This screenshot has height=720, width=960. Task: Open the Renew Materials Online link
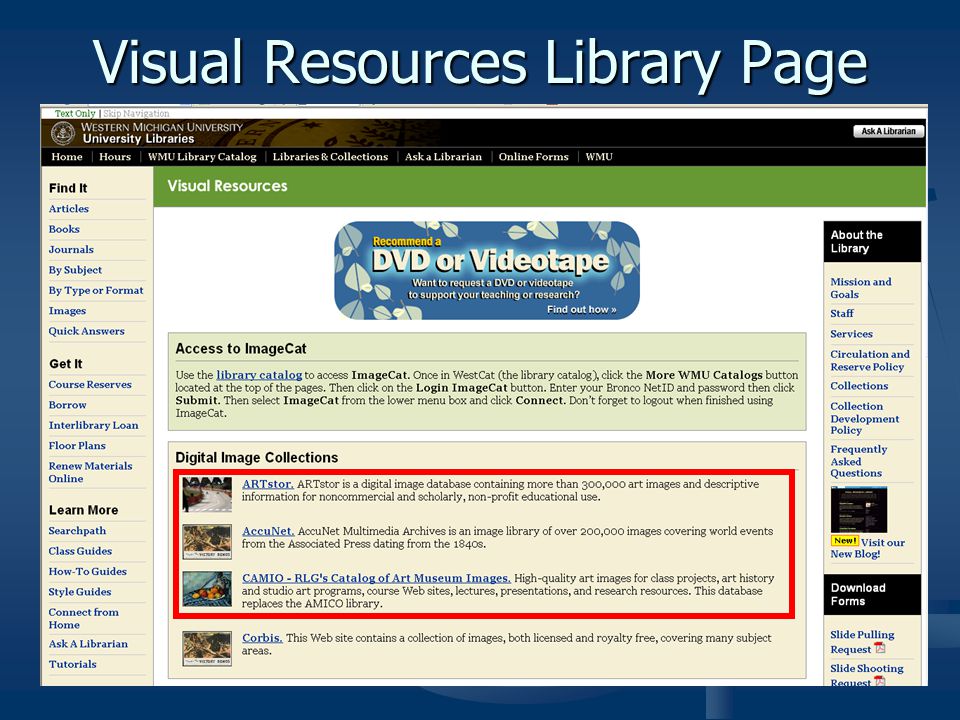coord(91,472)
